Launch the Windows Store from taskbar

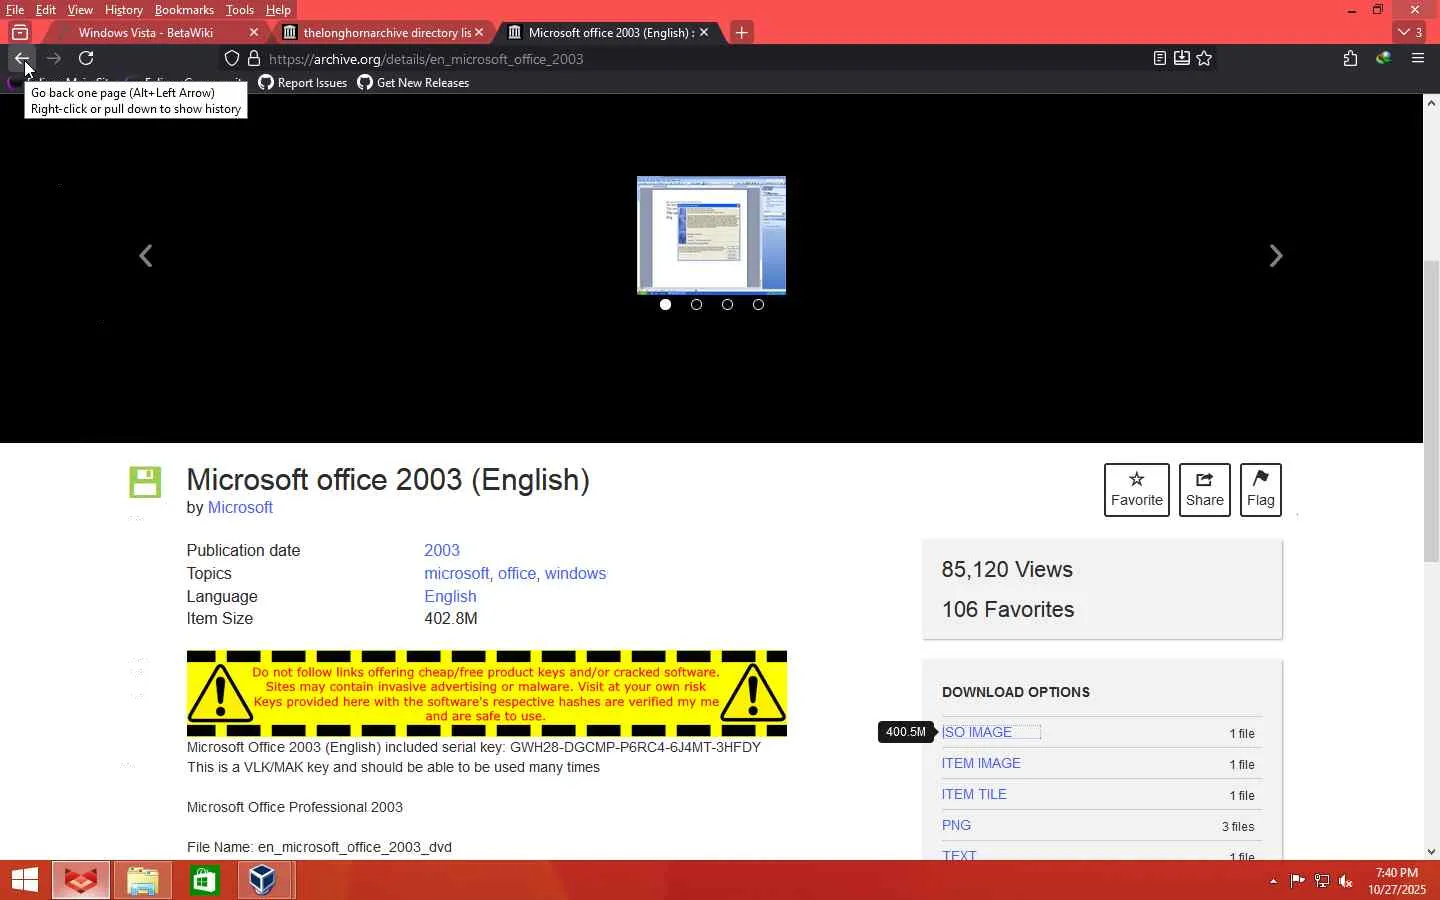(x=204, y=881)
